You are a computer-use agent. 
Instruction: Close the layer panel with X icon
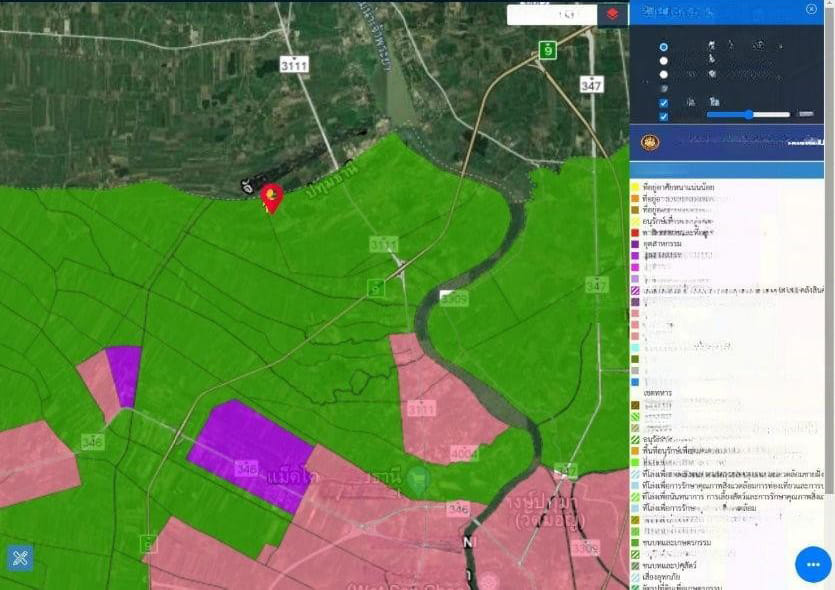point(811,9)
